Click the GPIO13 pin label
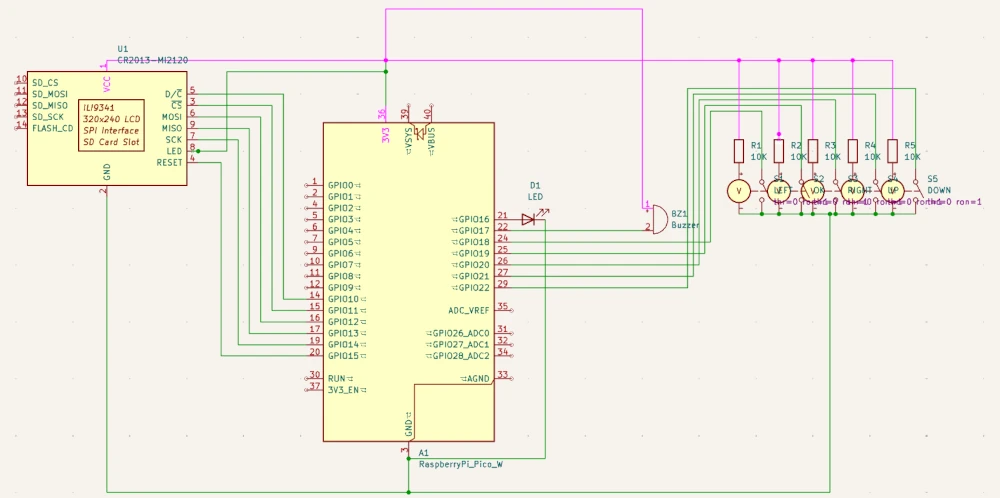The width and height of the screenshot is (1000, 498). pyautogui.click(x=343, y=333)
